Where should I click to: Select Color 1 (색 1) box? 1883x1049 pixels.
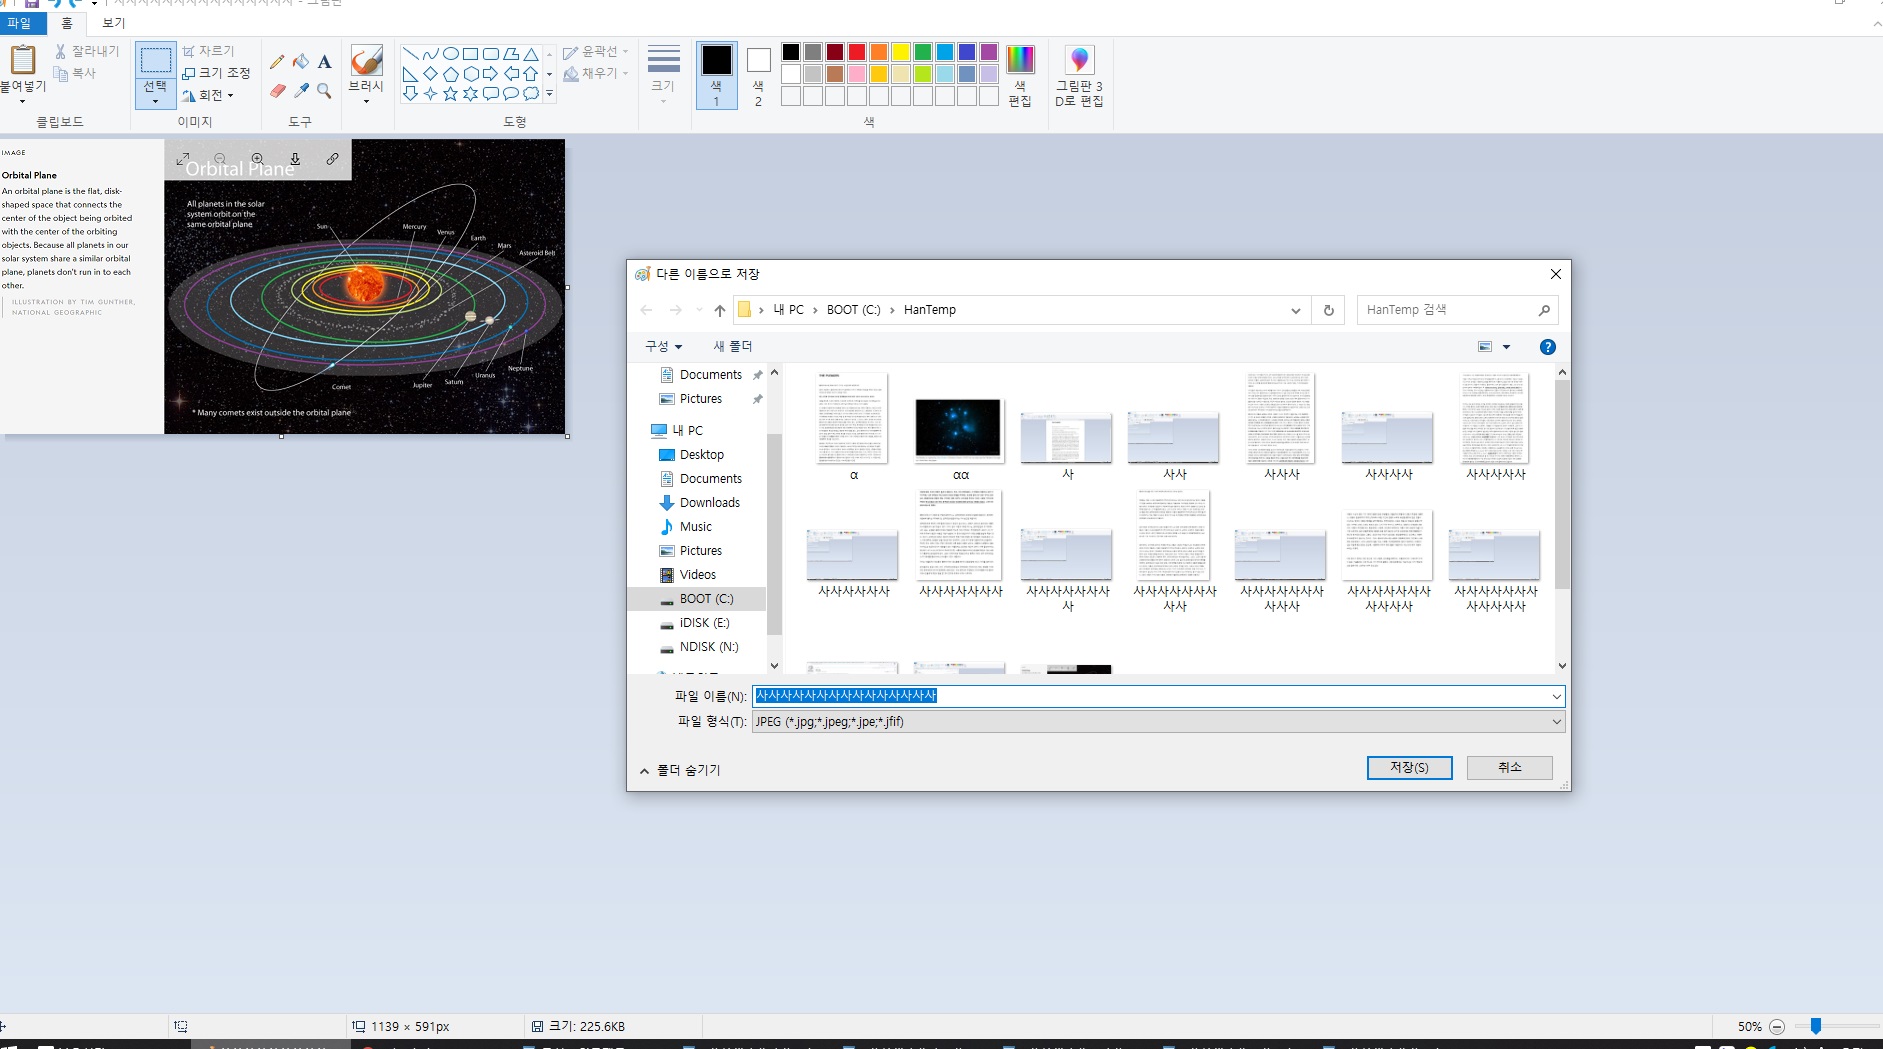coord(716,76)
